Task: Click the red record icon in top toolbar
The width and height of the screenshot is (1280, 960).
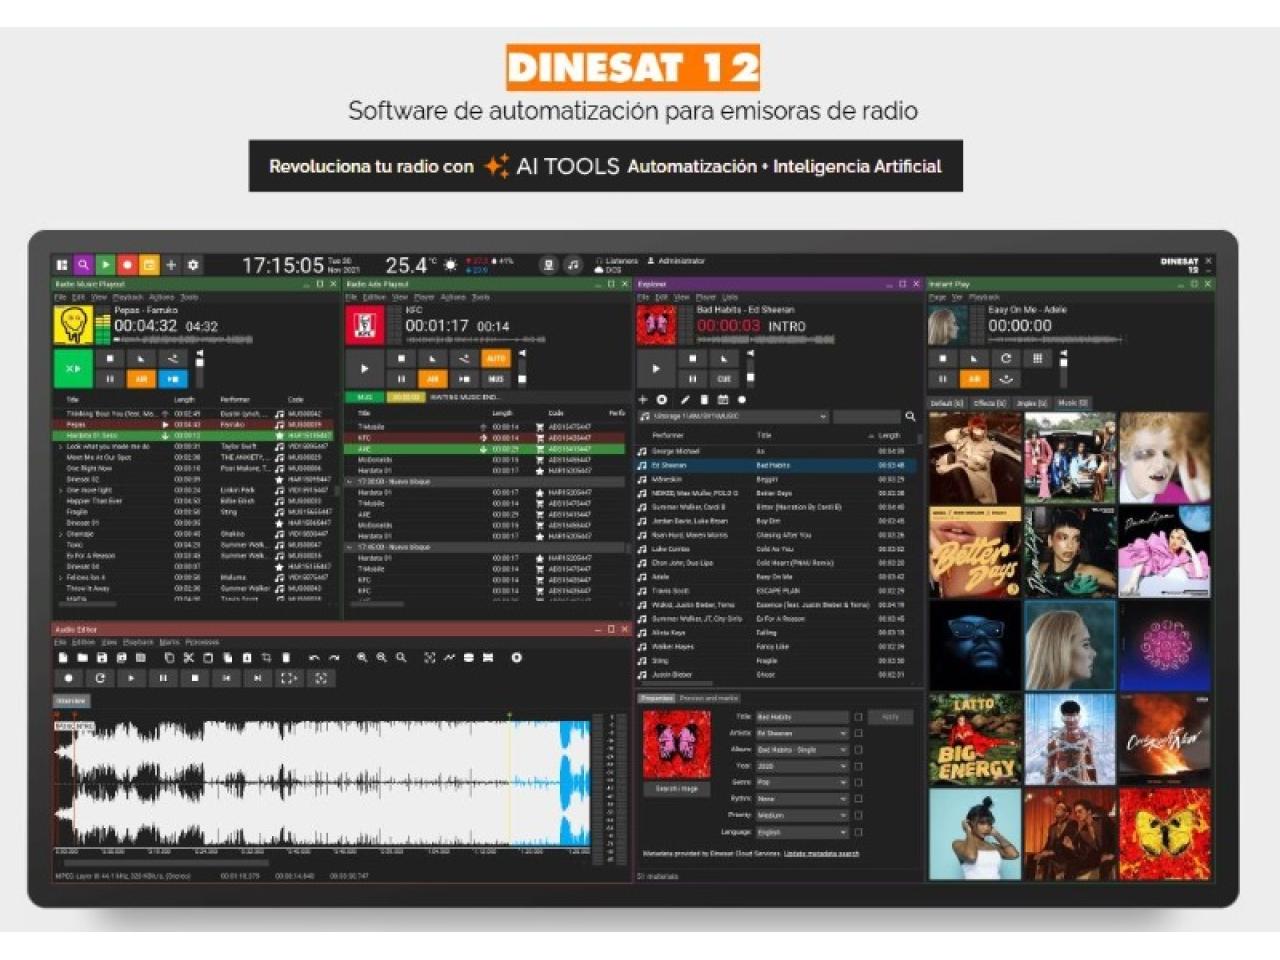Action: tap(127, 265)
